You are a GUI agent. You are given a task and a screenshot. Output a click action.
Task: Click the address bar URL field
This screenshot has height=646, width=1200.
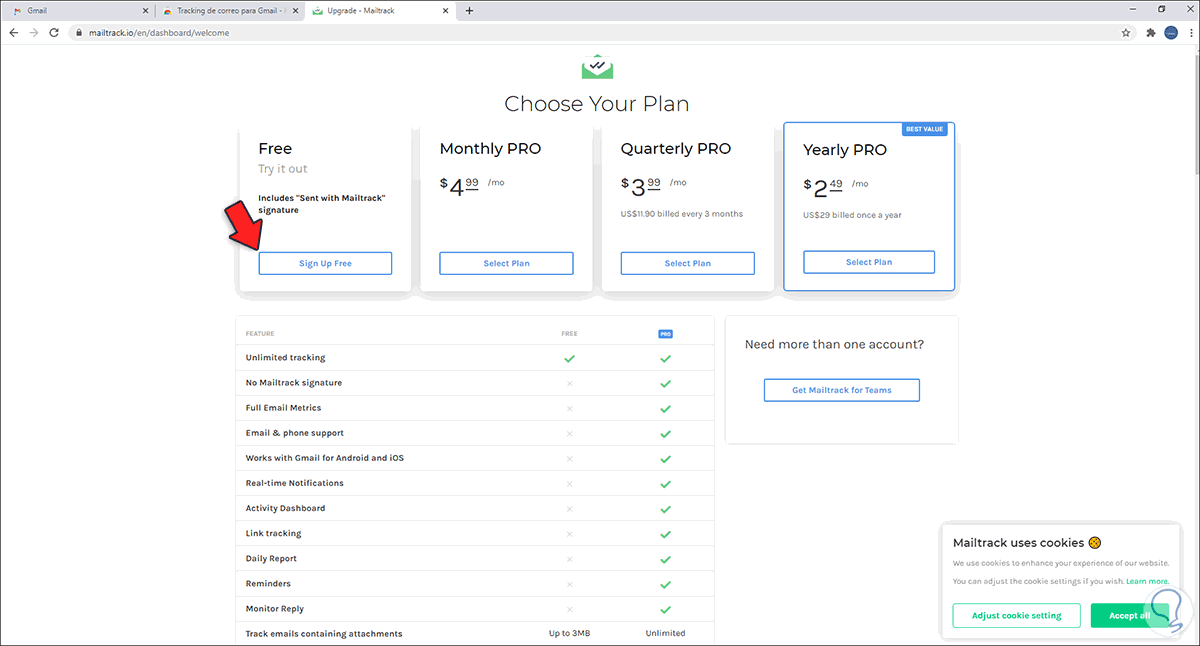pyautogui.click(x=600, y=32)
